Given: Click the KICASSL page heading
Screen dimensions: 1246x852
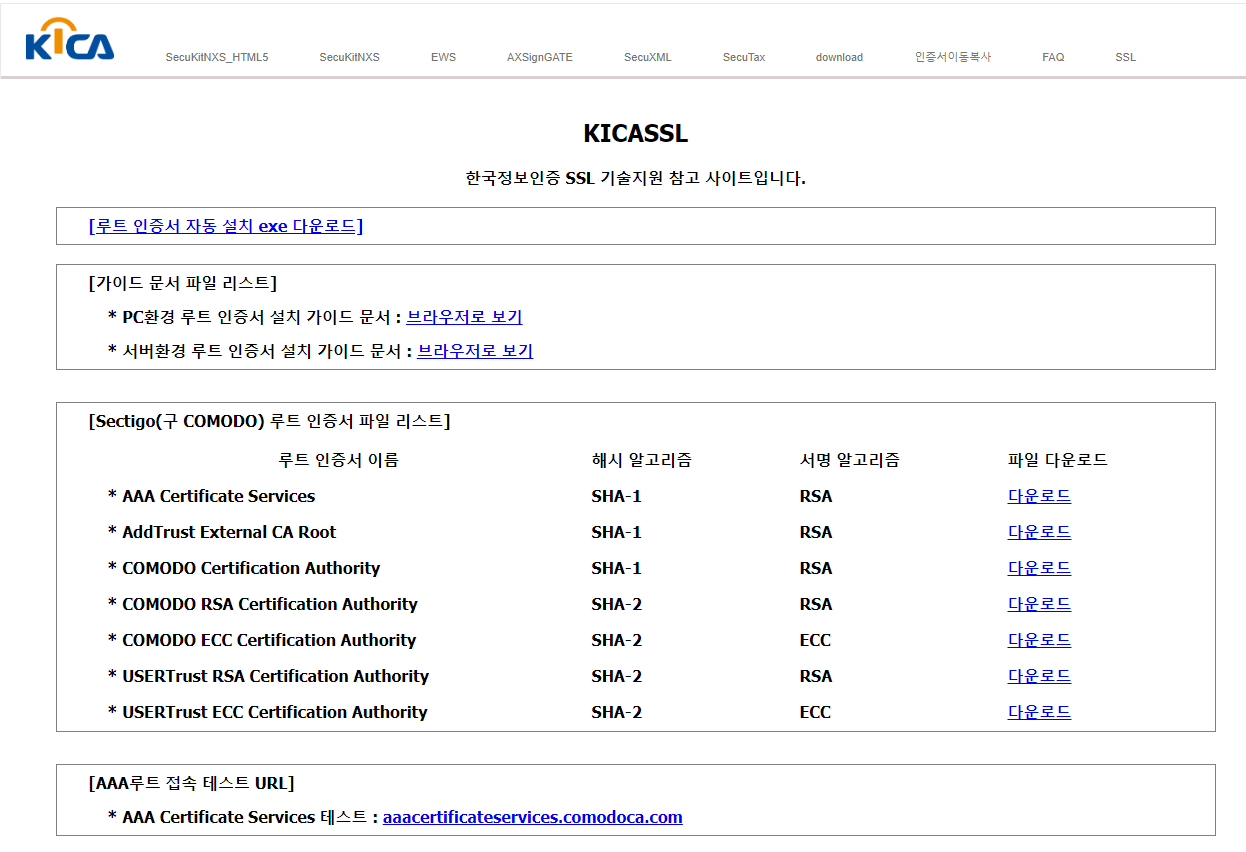Looking at the screenshot, I should point(636,133).
